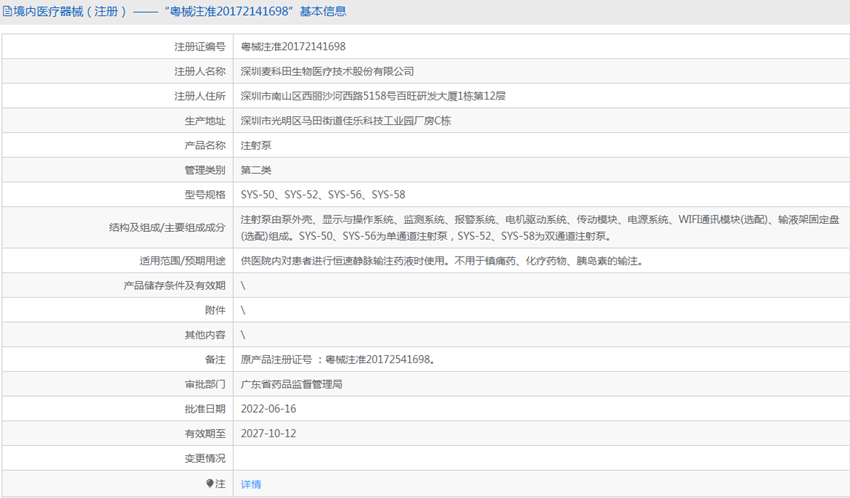The height and width of the screenshot is (498, 850).
Task: Click the 结构及组成 description text
Action: [x=540, y=227]
